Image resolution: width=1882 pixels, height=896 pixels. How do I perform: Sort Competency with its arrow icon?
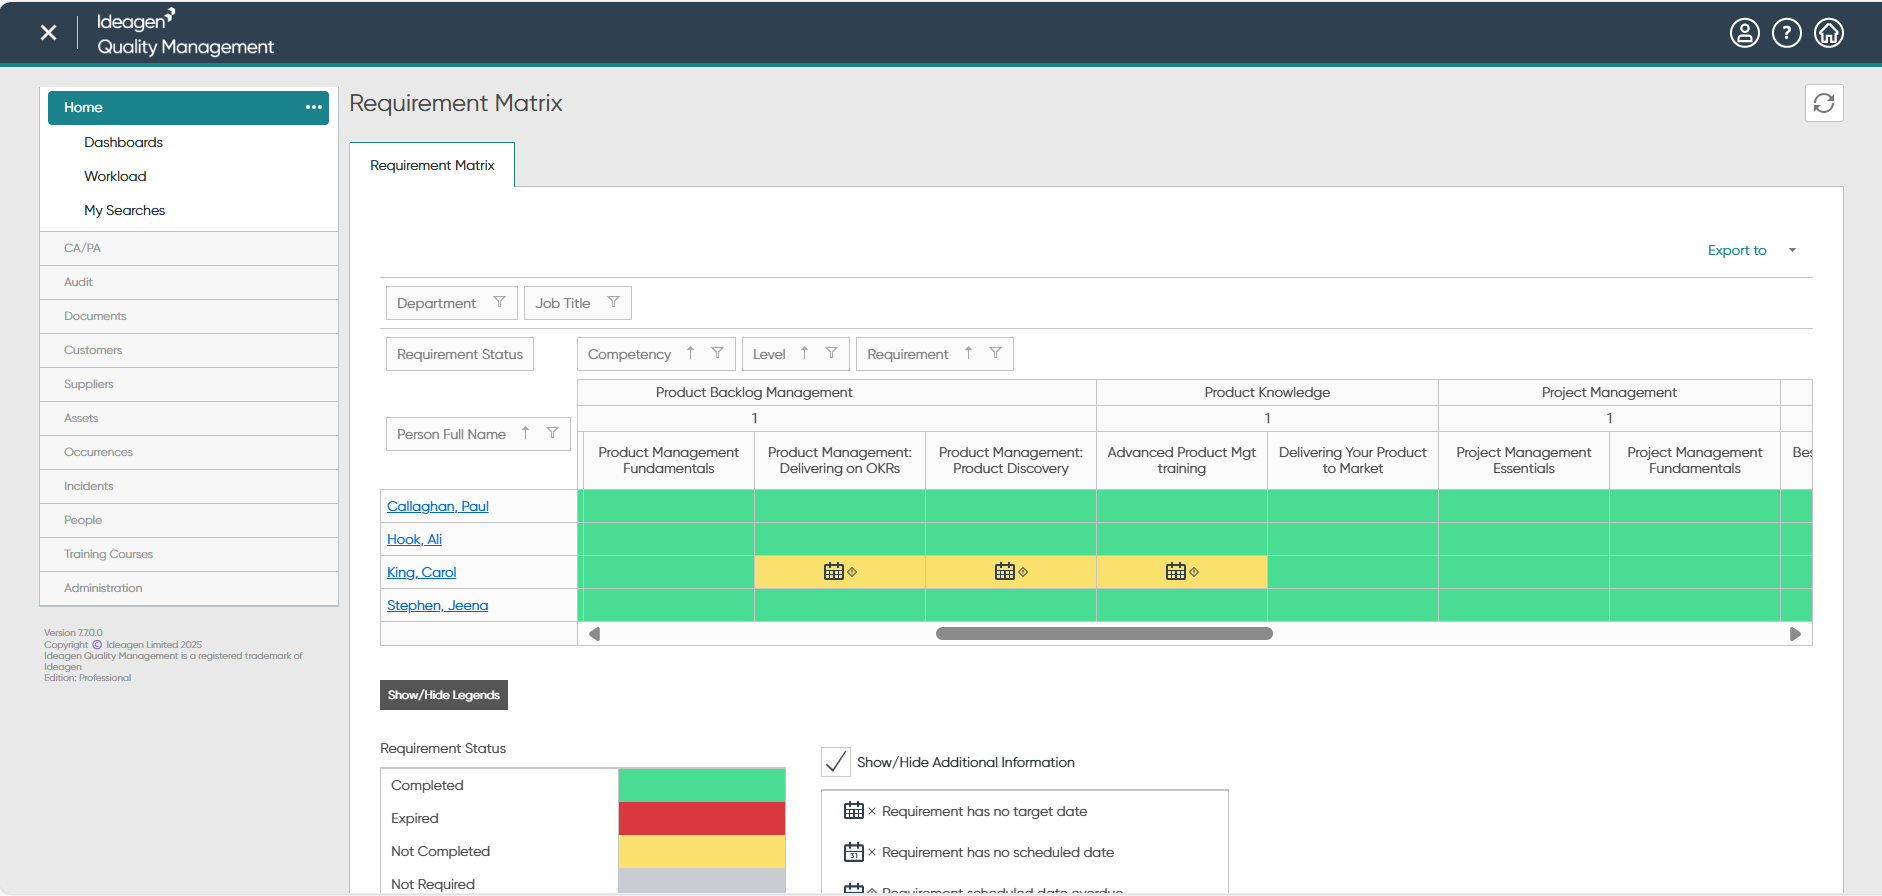click(x=690, y=353)
